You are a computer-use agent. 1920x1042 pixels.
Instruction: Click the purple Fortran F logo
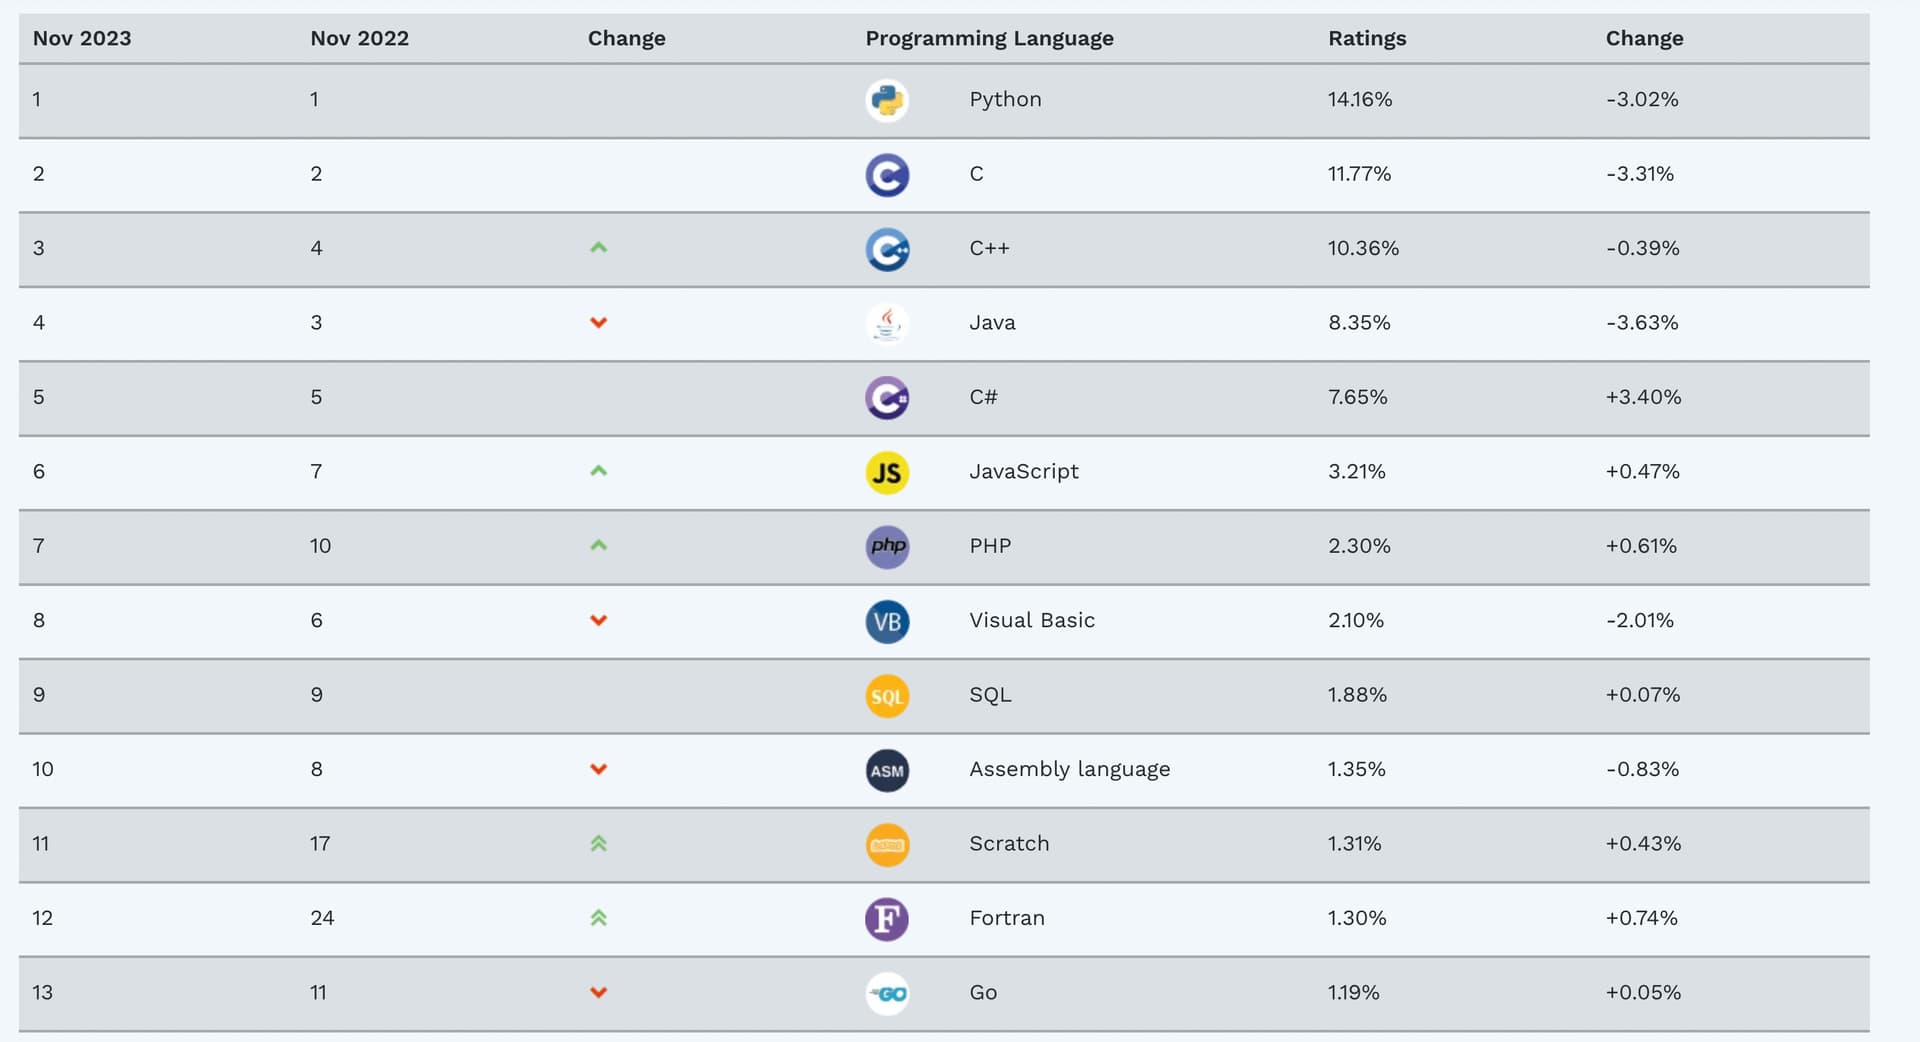[887, 919]
